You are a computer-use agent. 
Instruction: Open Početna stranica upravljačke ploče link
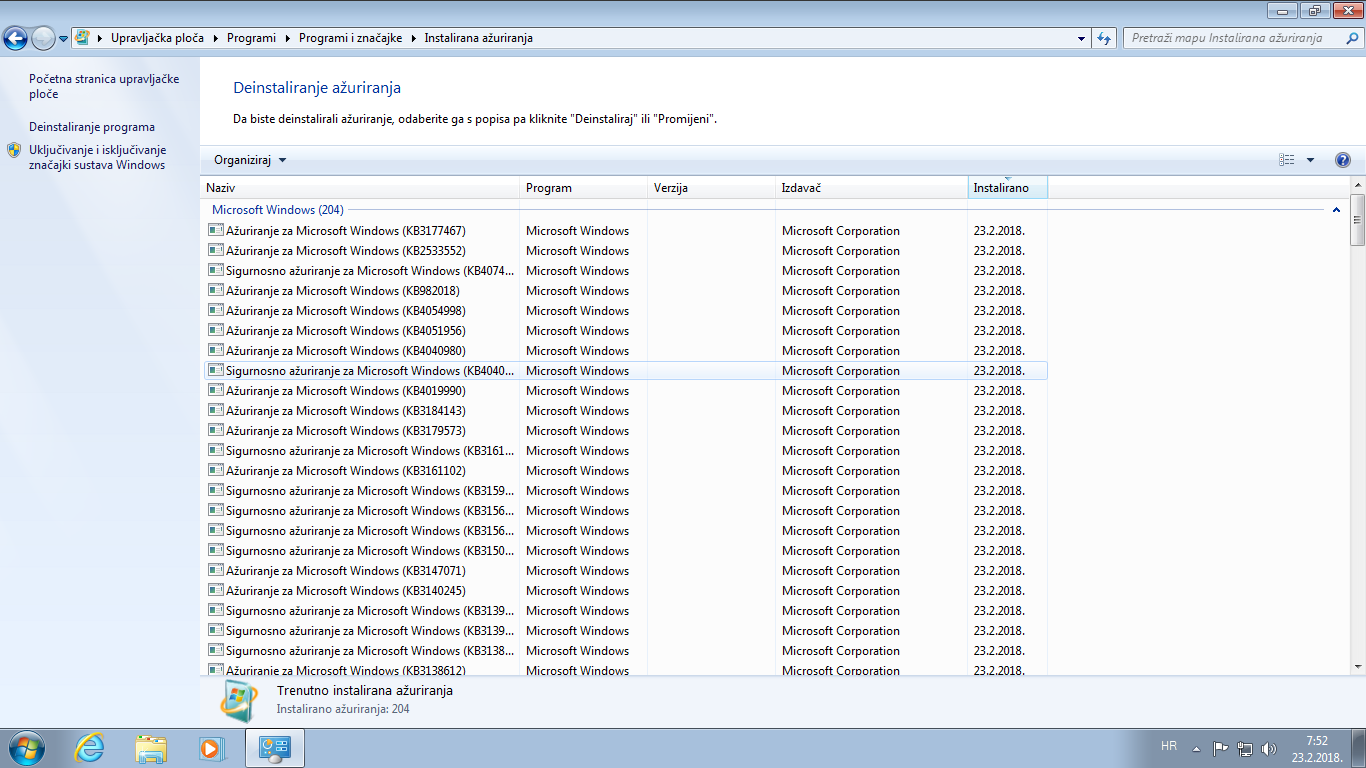(x=104, y=86)
